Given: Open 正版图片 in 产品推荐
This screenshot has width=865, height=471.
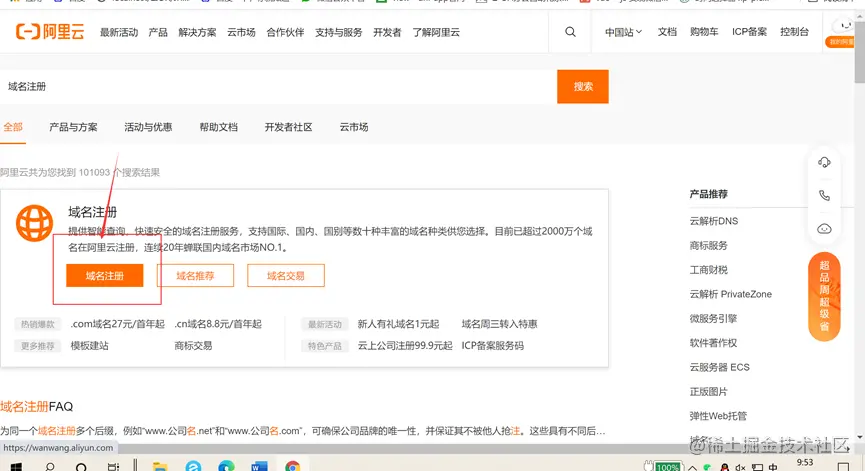Looking at the screenshot, I should (x=708, y=392).
